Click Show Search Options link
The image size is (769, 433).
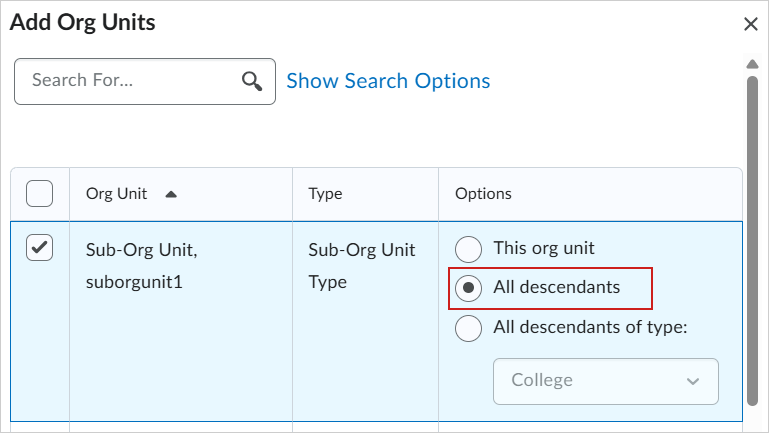(388, 81)
